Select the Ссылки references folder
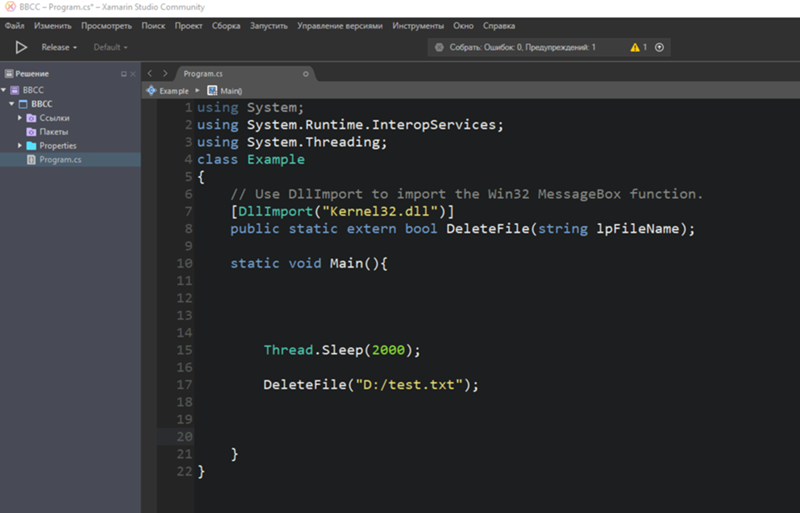The height and width of the screenshot is (513, 800). pyautogui.click(x=55, y=118)
